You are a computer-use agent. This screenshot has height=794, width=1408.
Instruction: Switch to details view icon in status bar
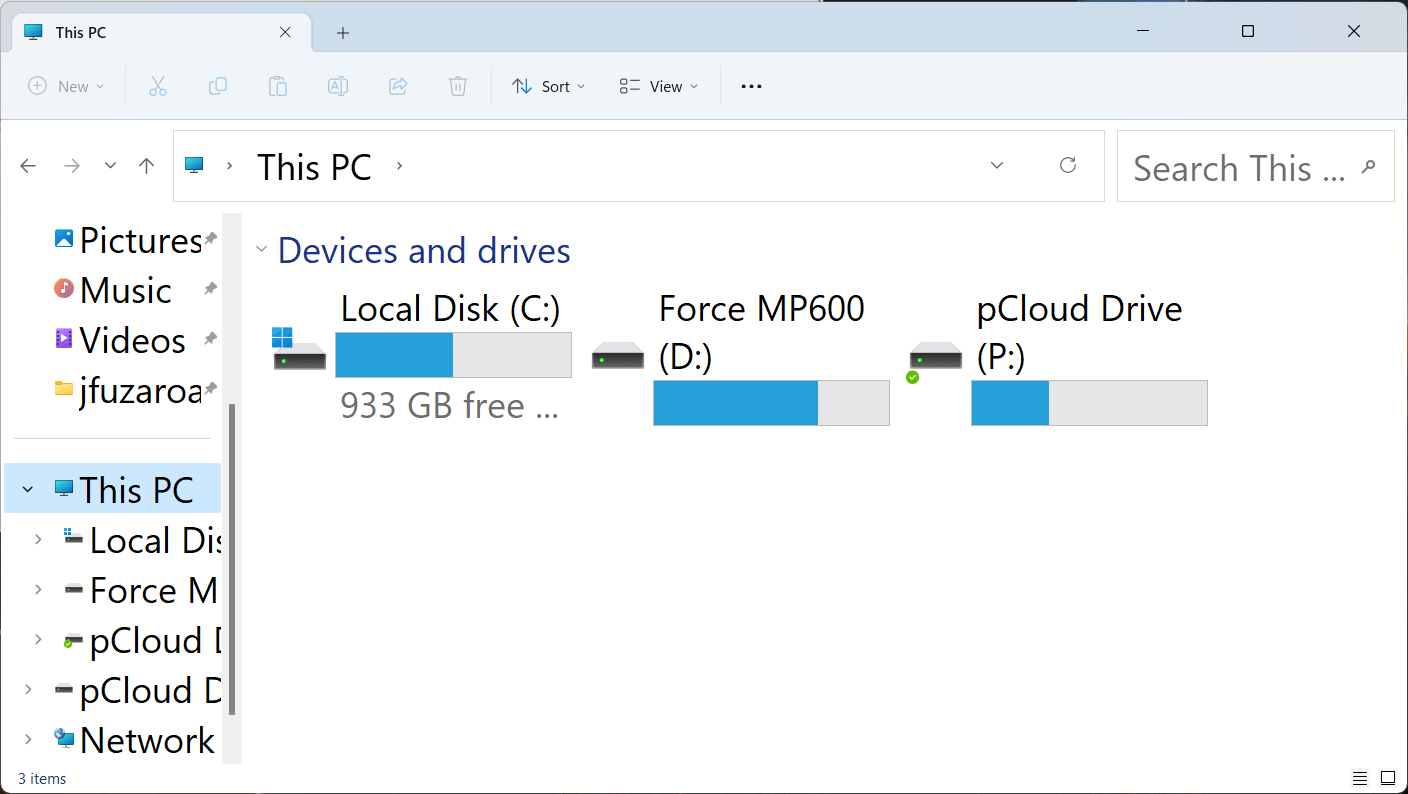(x=1360, y=778)
